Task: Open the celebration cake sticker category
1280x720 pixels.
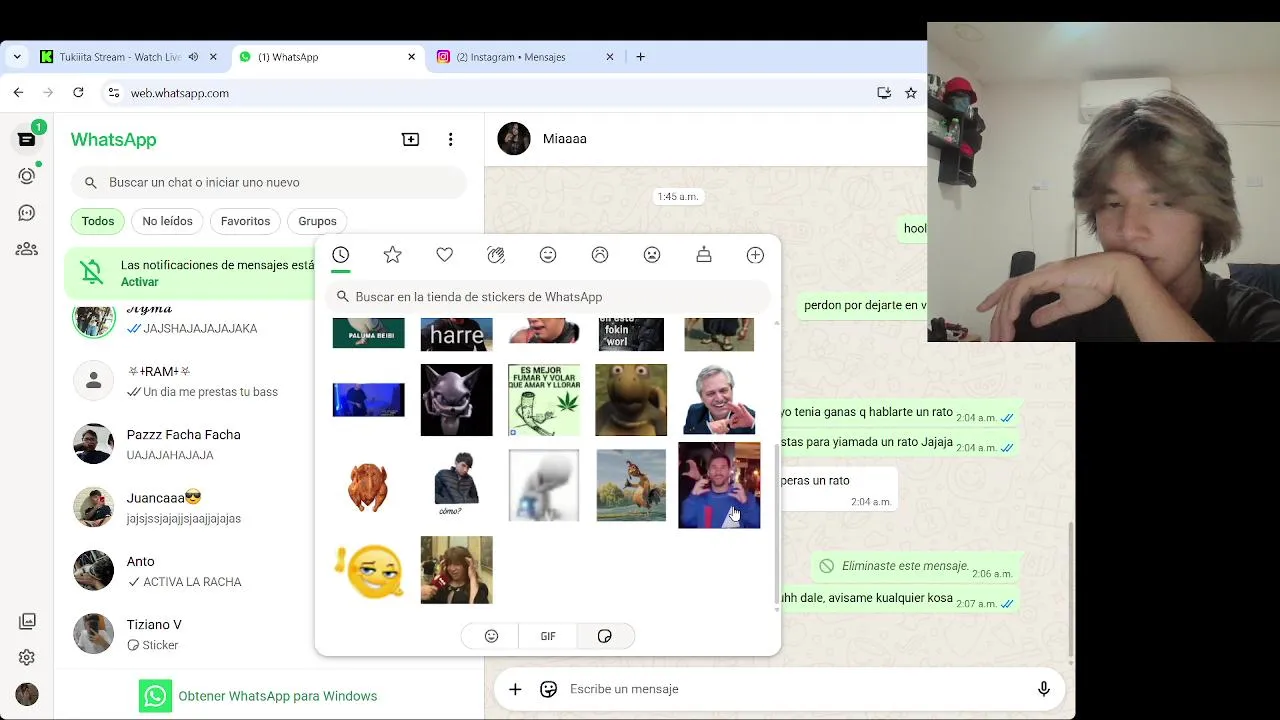Action: (704, 255)
